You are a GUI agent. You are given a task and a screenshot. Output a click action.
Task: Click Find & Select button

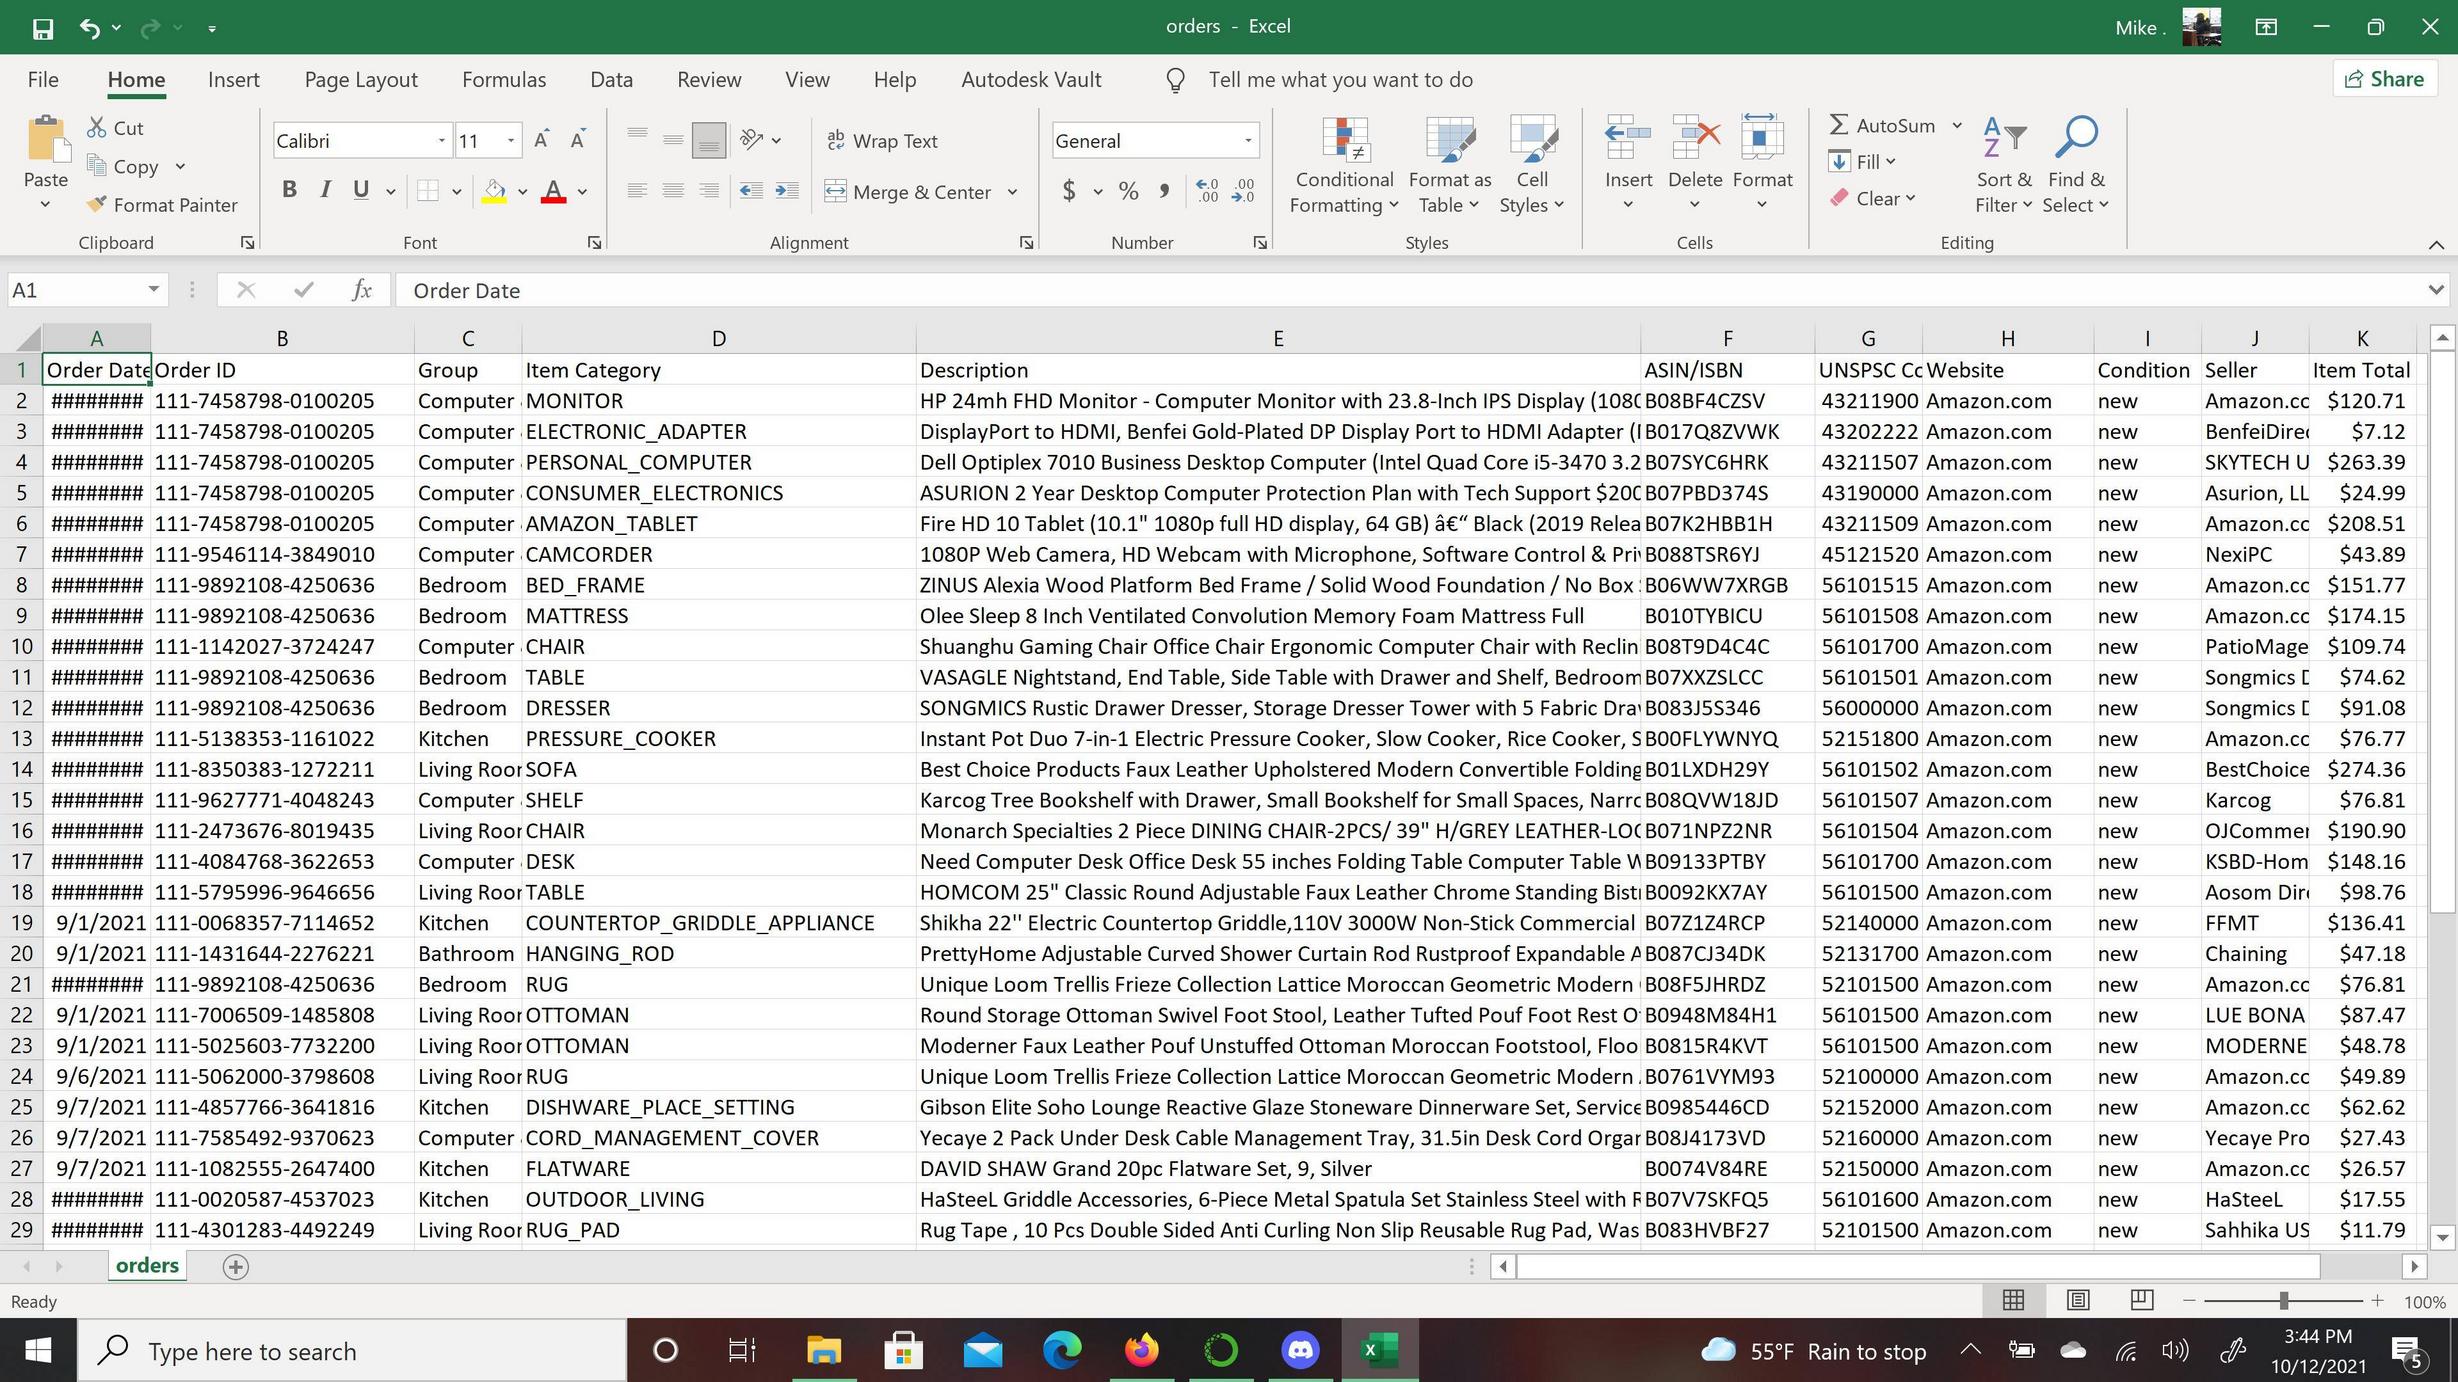2077,165
